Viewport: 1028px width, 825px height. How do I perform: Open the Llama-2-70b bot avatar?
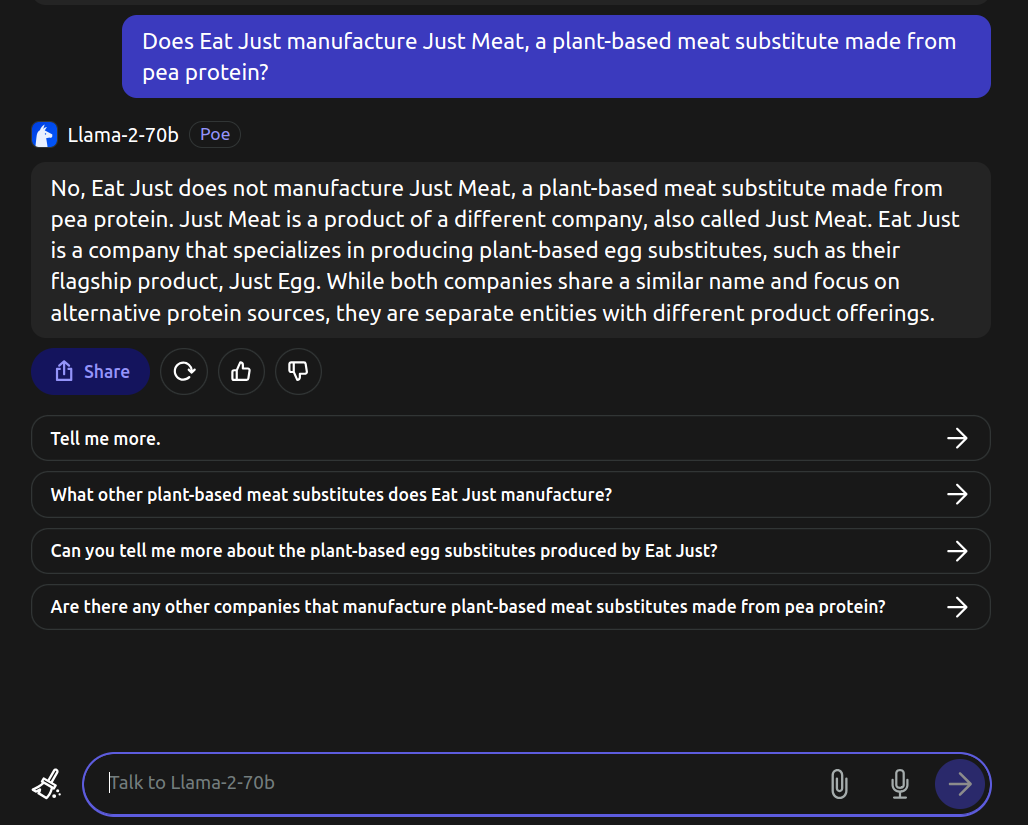(45, 135)
